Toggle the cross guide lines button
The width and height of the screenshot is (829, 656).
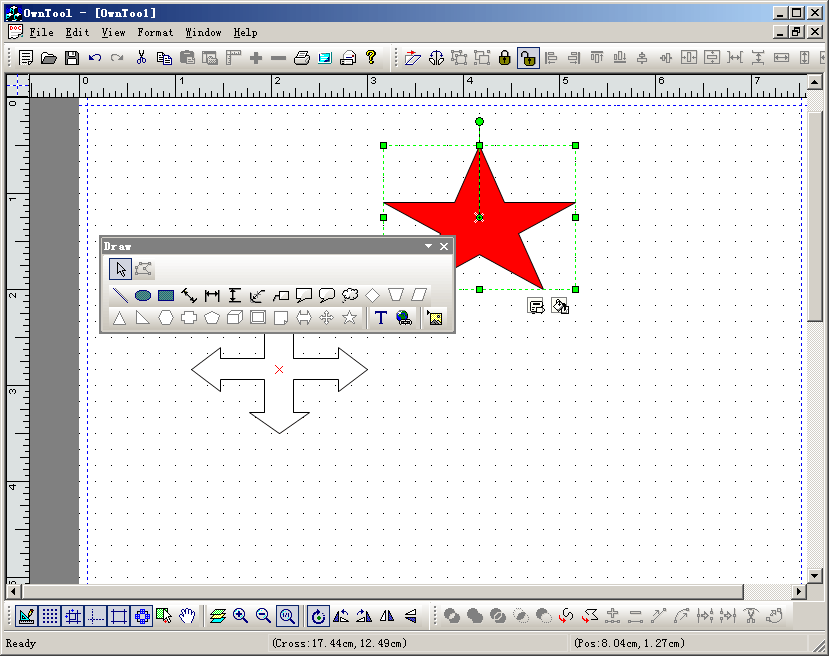pyautogui.click(x=96, y=616)
